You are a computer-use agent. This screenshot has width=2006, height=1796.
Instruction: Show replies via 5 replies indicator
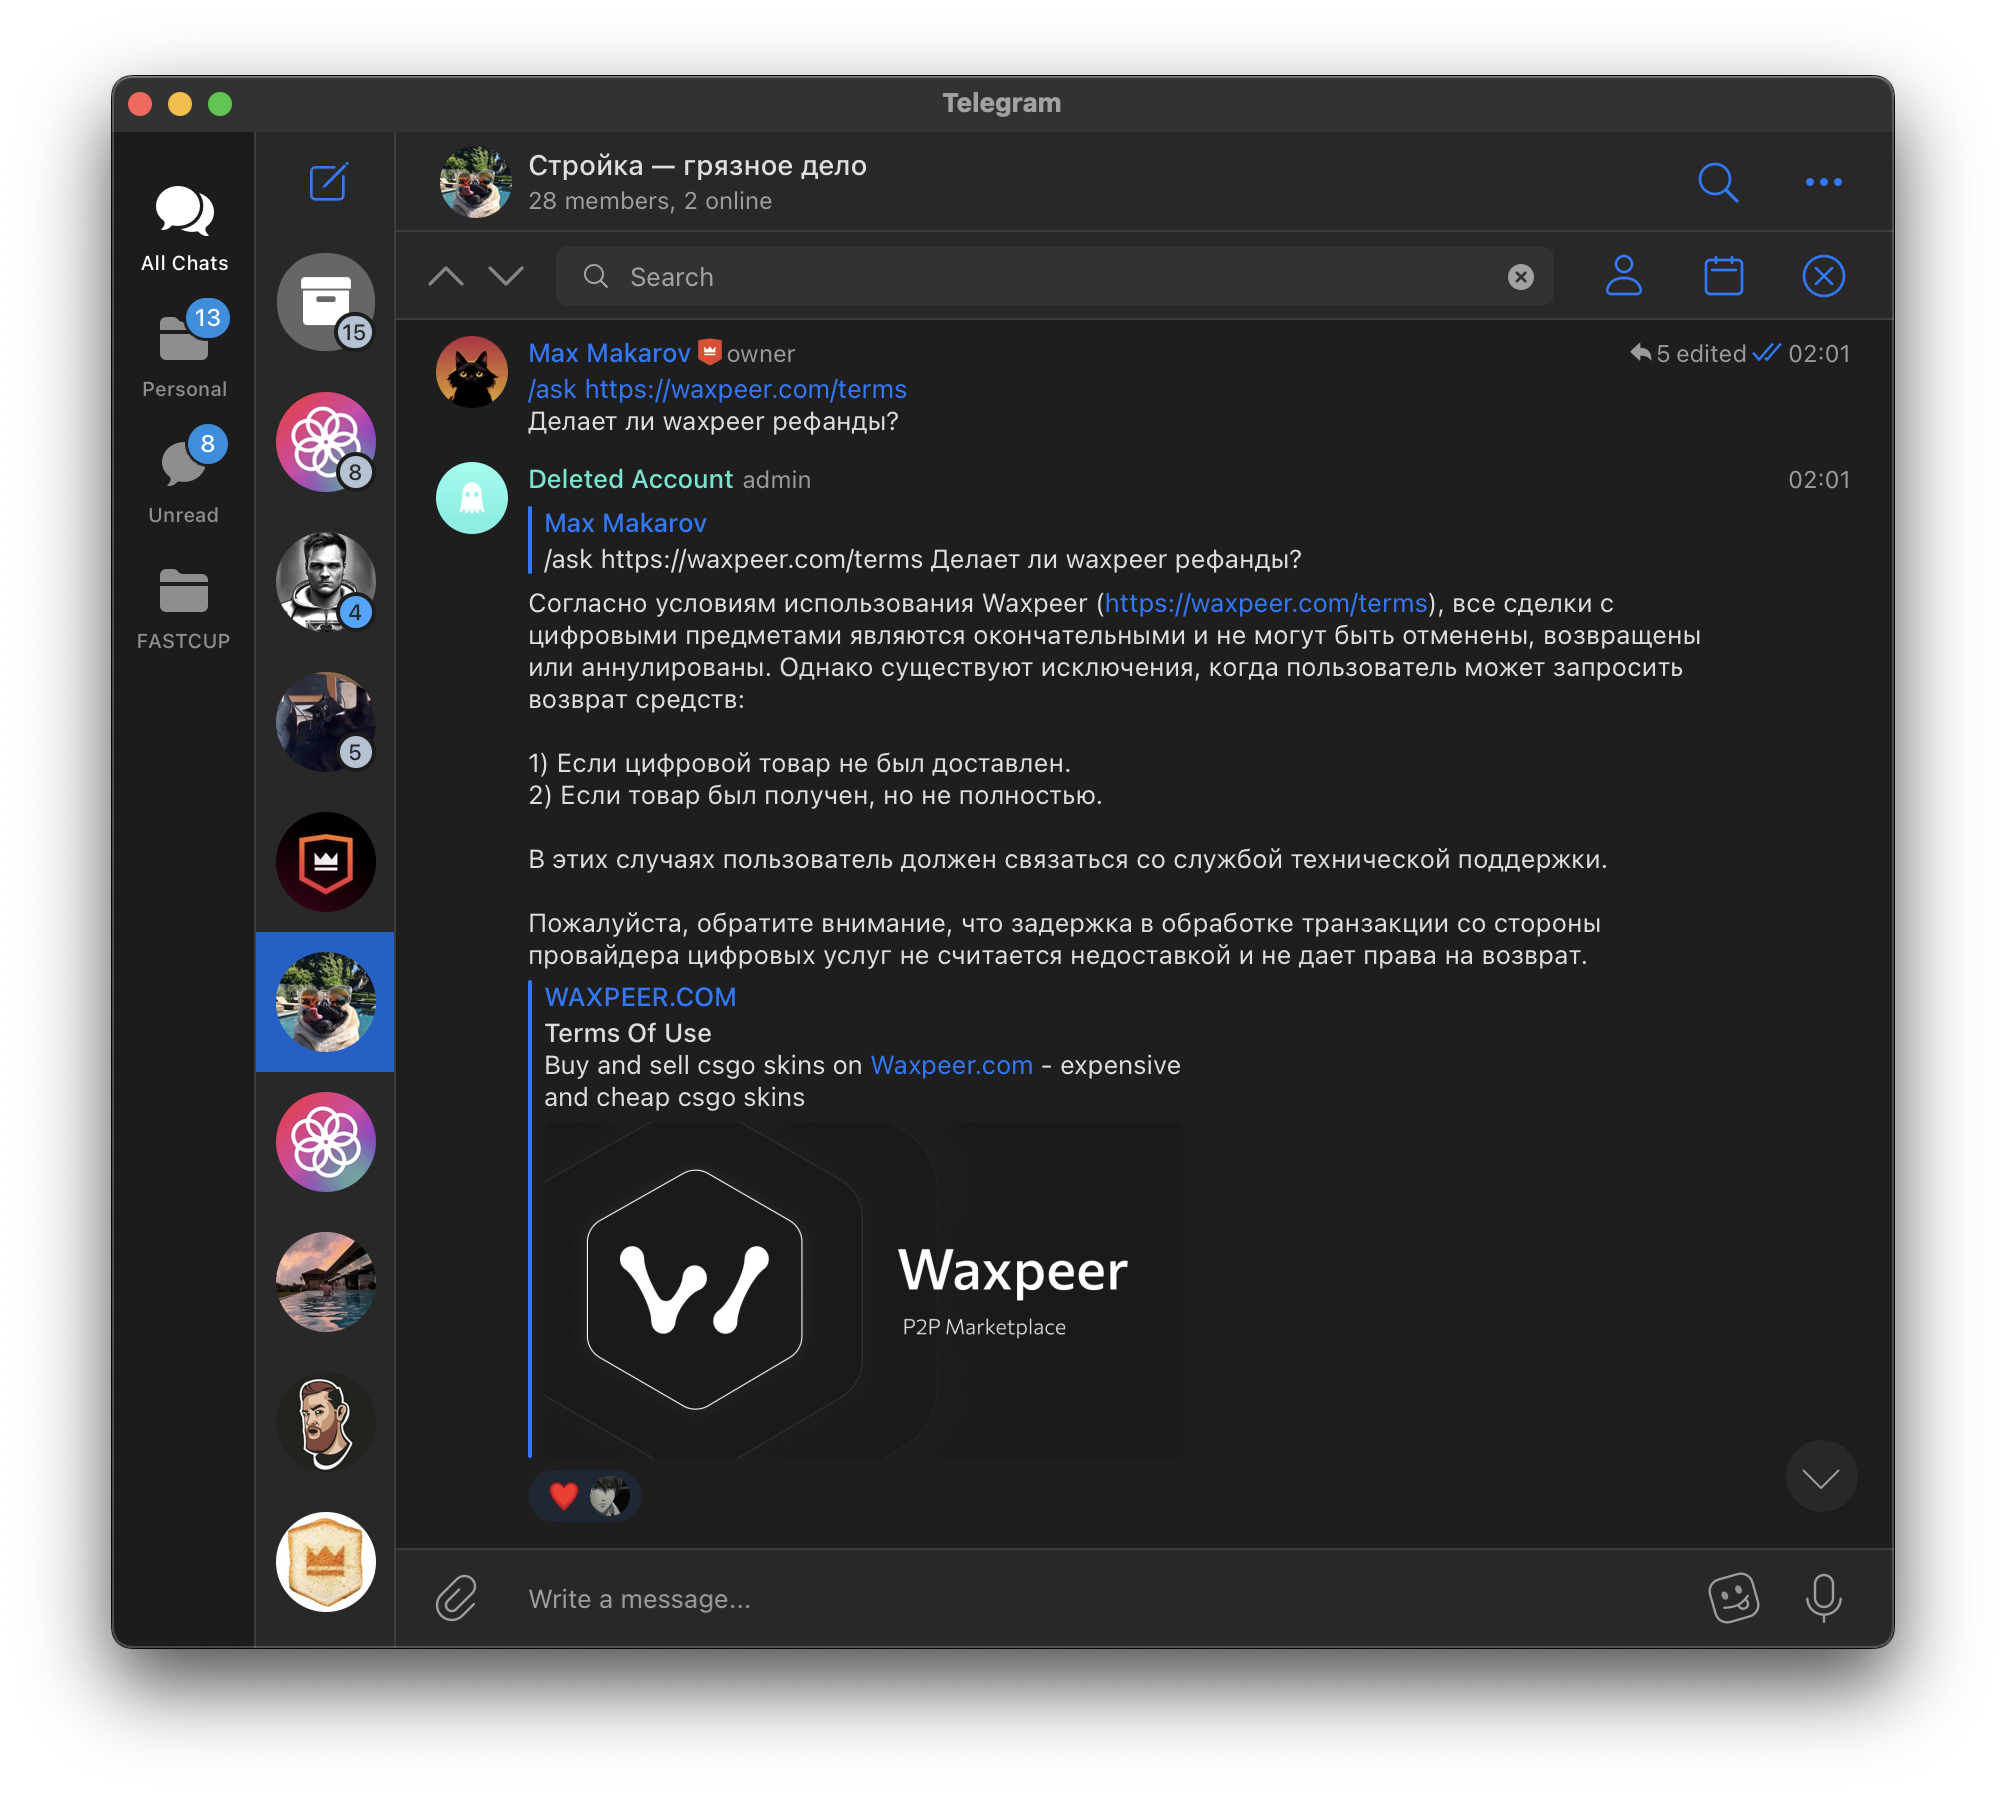pos(1650,353)
